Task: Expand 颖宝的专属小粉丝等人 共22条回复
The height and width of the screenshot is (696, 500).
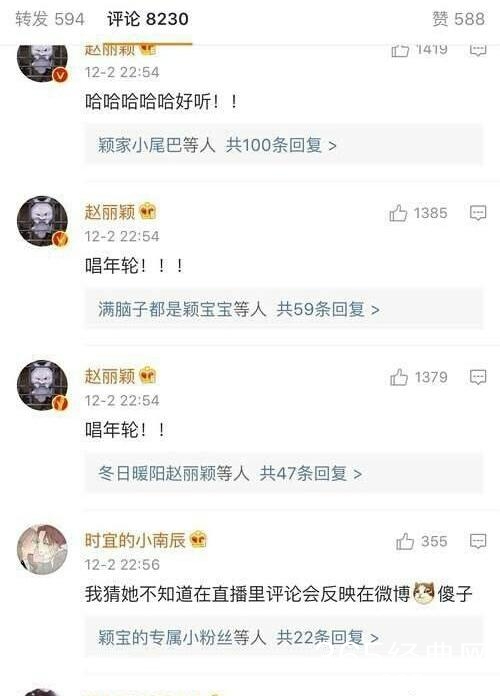Action: (284, 638)
